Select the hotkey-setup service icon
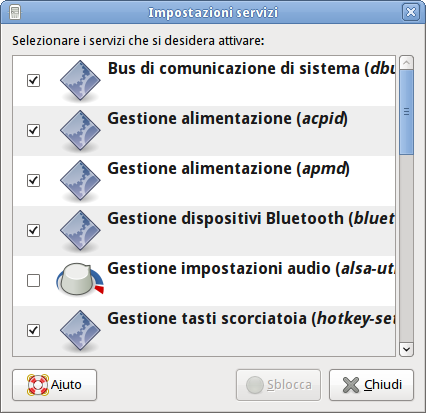This screenshot has width=426, height=413. click(80, 331)
